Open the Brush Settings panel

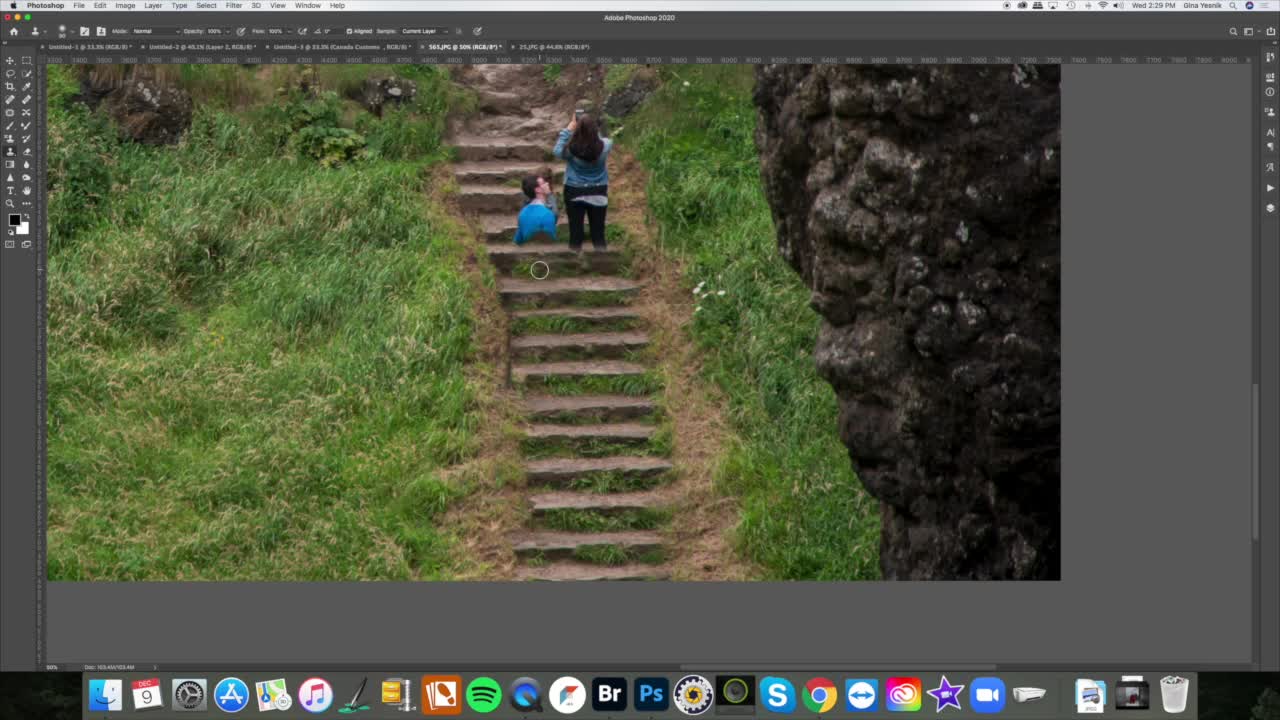84,31
